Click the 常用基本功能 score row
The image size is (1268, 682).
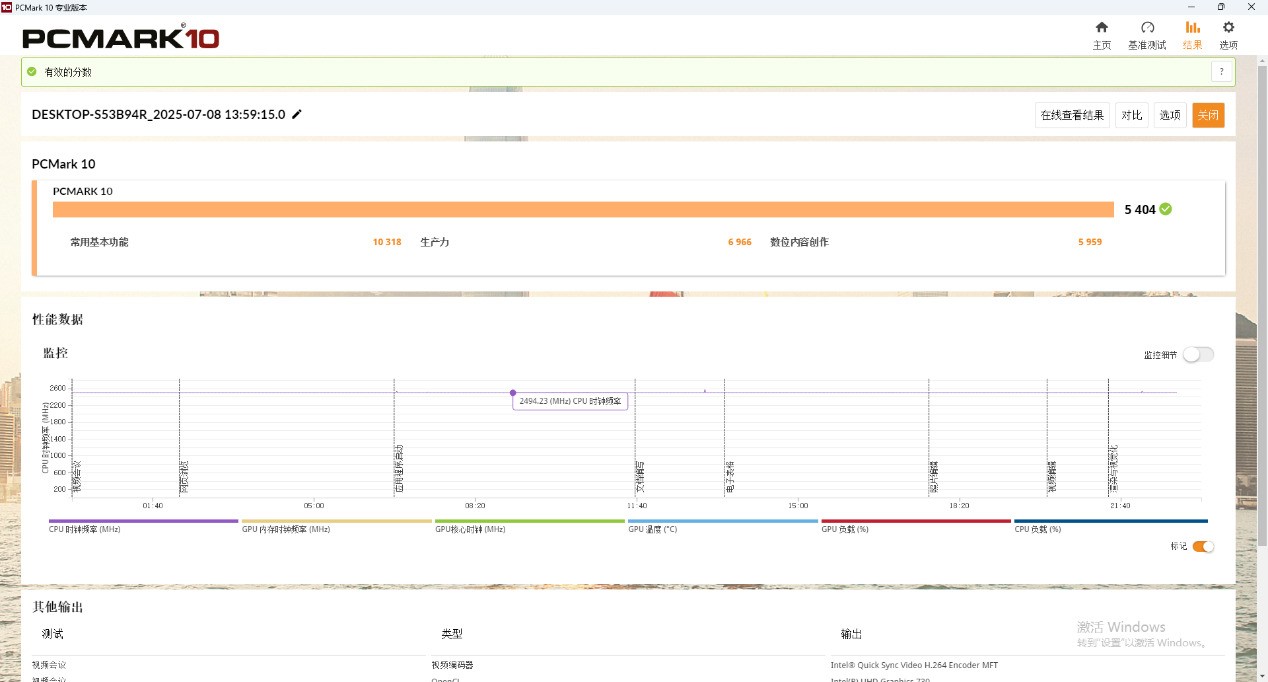tap(99, 242)
